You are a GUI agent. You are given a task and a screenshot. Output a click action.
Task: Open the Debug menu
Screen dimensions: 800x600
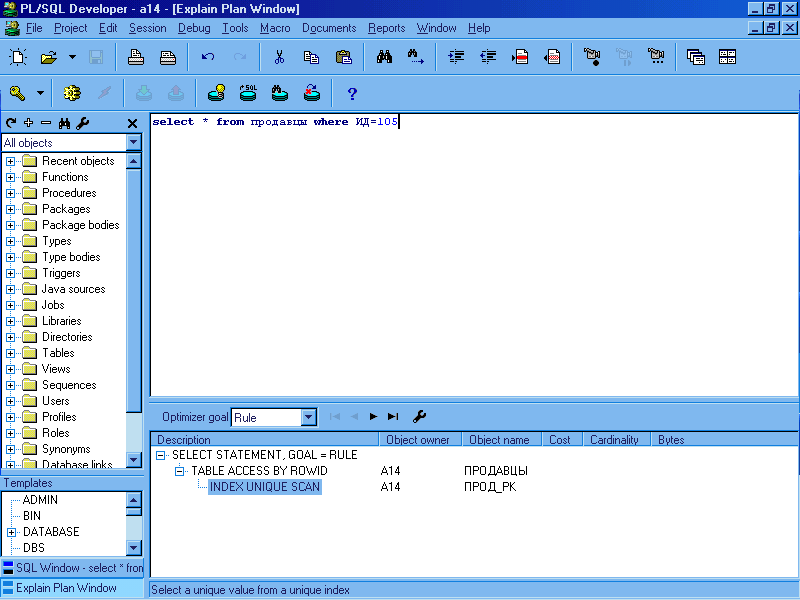tap(194, 28)
